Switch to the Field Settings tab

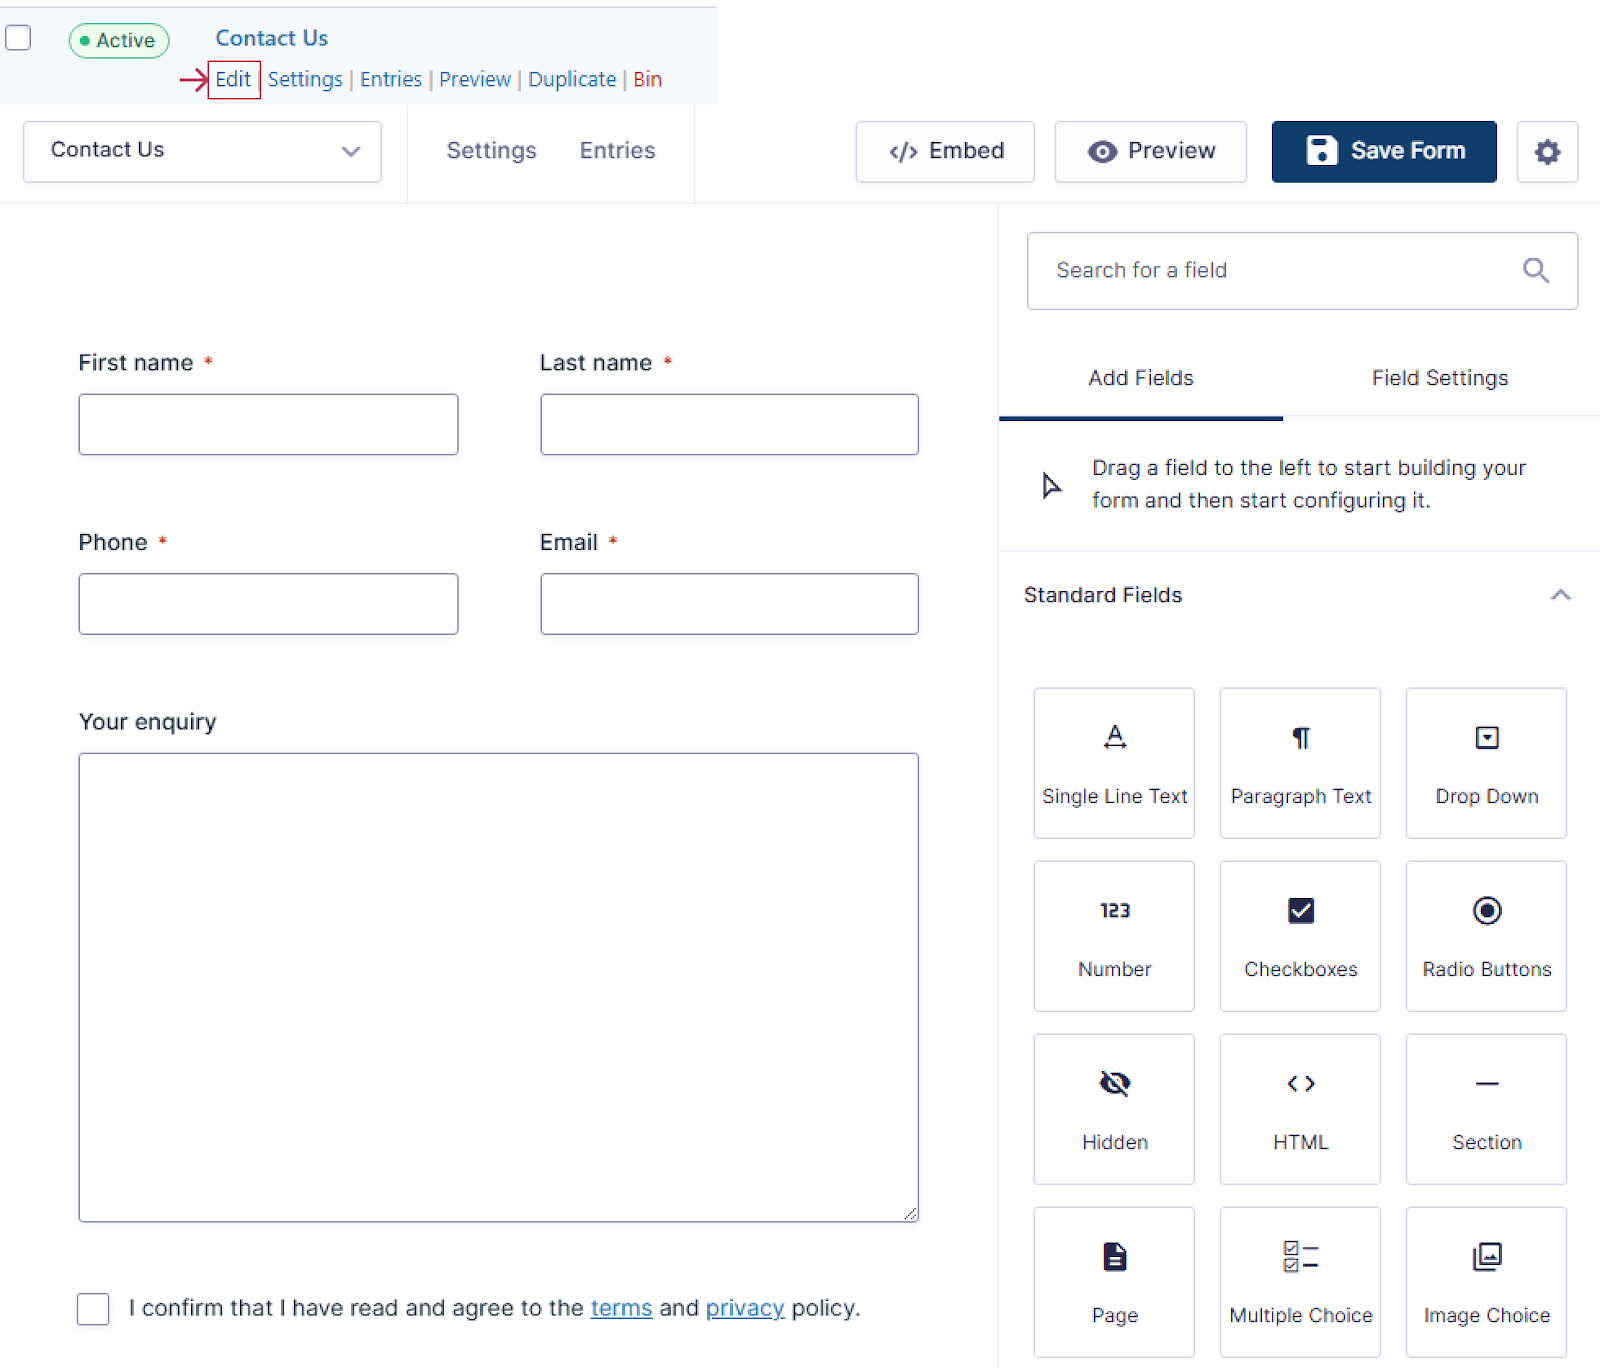pyautogui.click(x=1439, y=378)
